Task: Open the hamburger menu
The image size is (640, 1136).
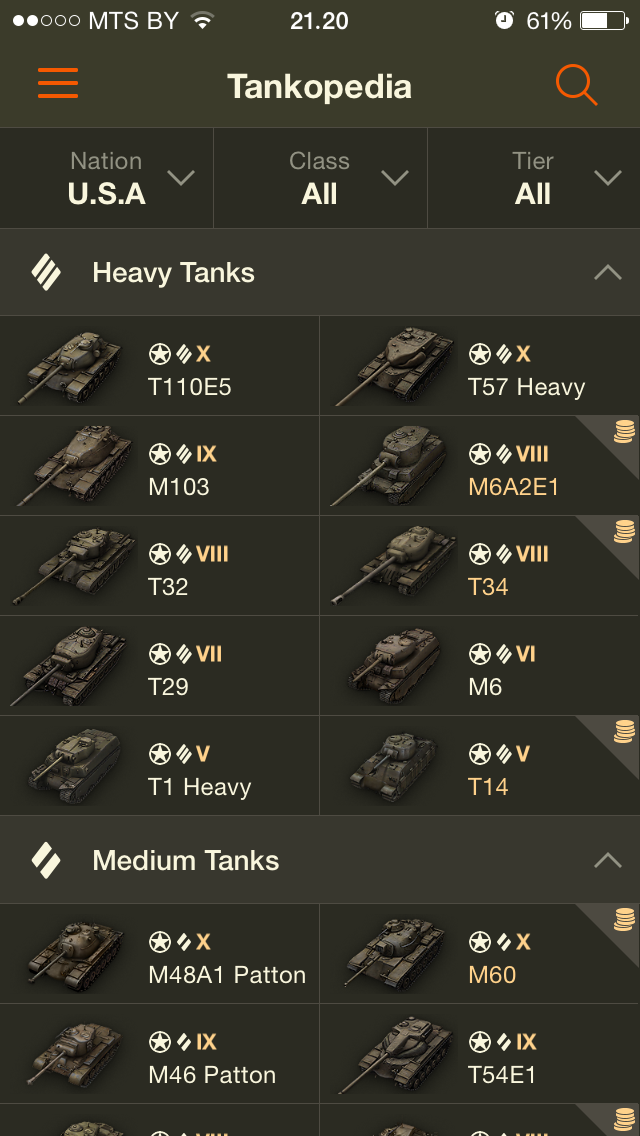Action: pos(58,84)
